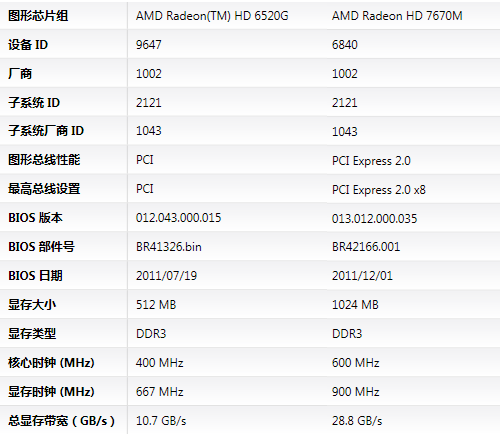Click device ID value 9647

pyautogui.click(x=149, y=45)
